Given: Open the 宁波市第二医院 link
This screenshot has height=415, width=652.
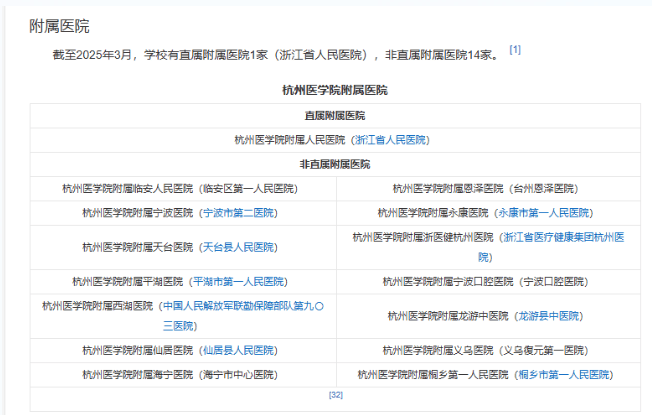Looking at the screenshot, I should [238, 213].
